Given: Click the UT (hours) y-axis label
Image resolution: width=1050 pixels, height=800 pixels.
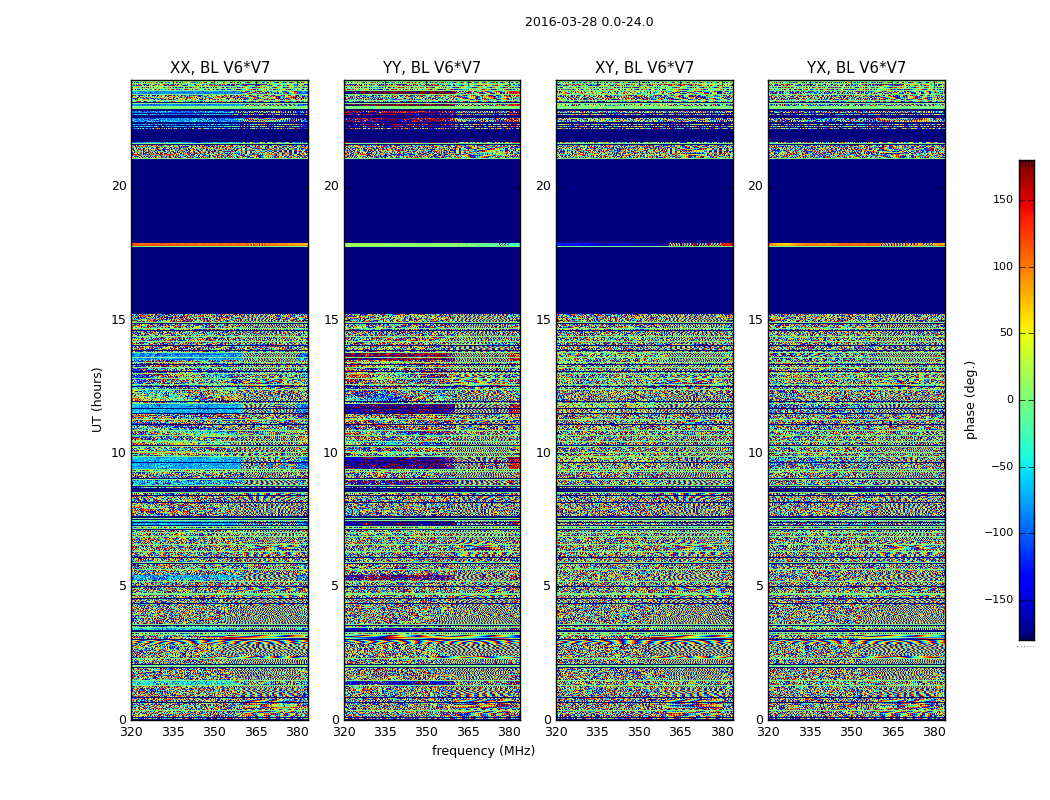Looking at the screenshot, I should click(x=97, y=399).
